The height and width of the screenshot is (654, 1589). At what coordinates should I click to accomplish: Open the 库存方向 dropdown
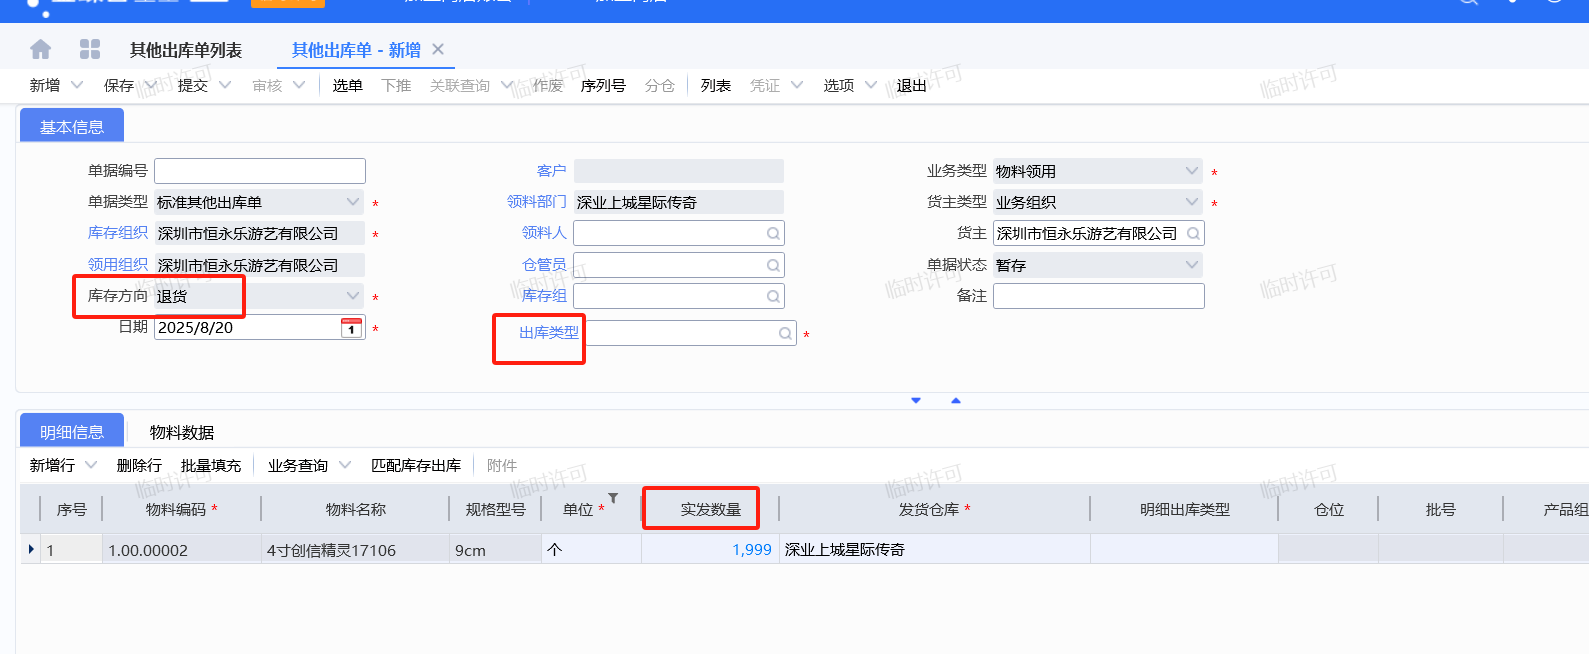coord(352,296)
